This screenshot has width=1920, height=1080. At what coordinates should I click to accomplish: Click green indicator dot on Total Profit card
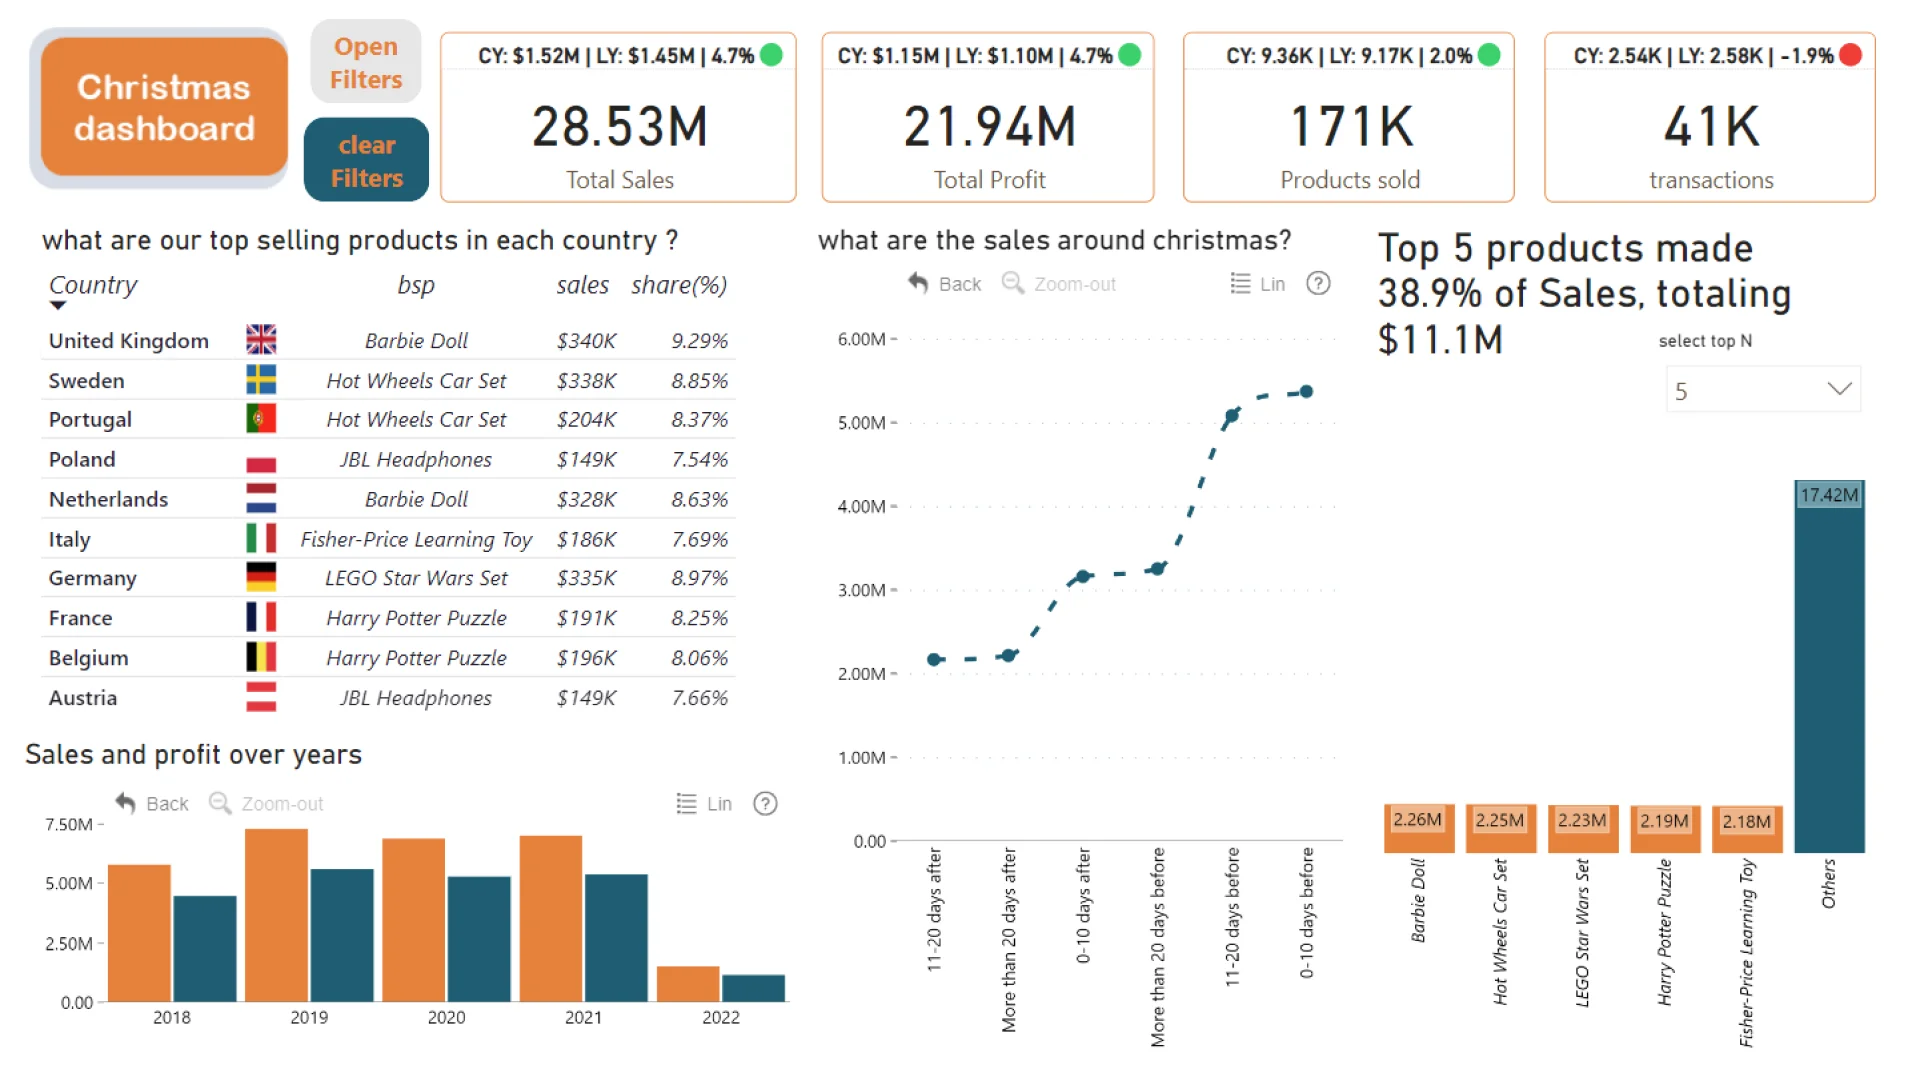coord(1130,55)
